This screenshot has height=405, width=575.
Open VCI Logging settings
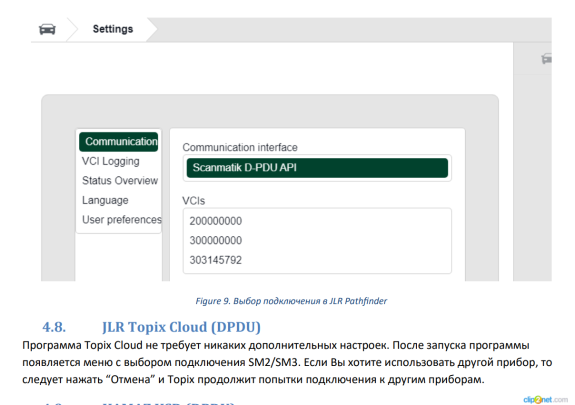tap(110, 161)
